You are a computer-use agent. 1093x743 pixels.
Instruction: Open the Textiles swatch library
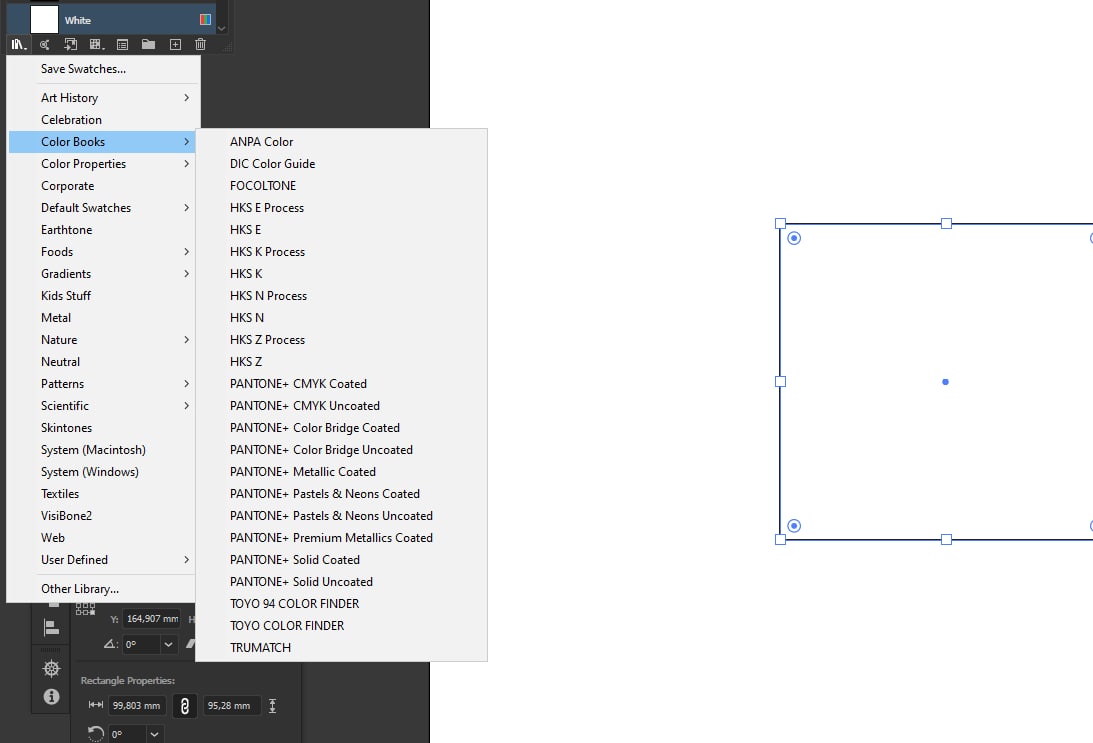102,493
